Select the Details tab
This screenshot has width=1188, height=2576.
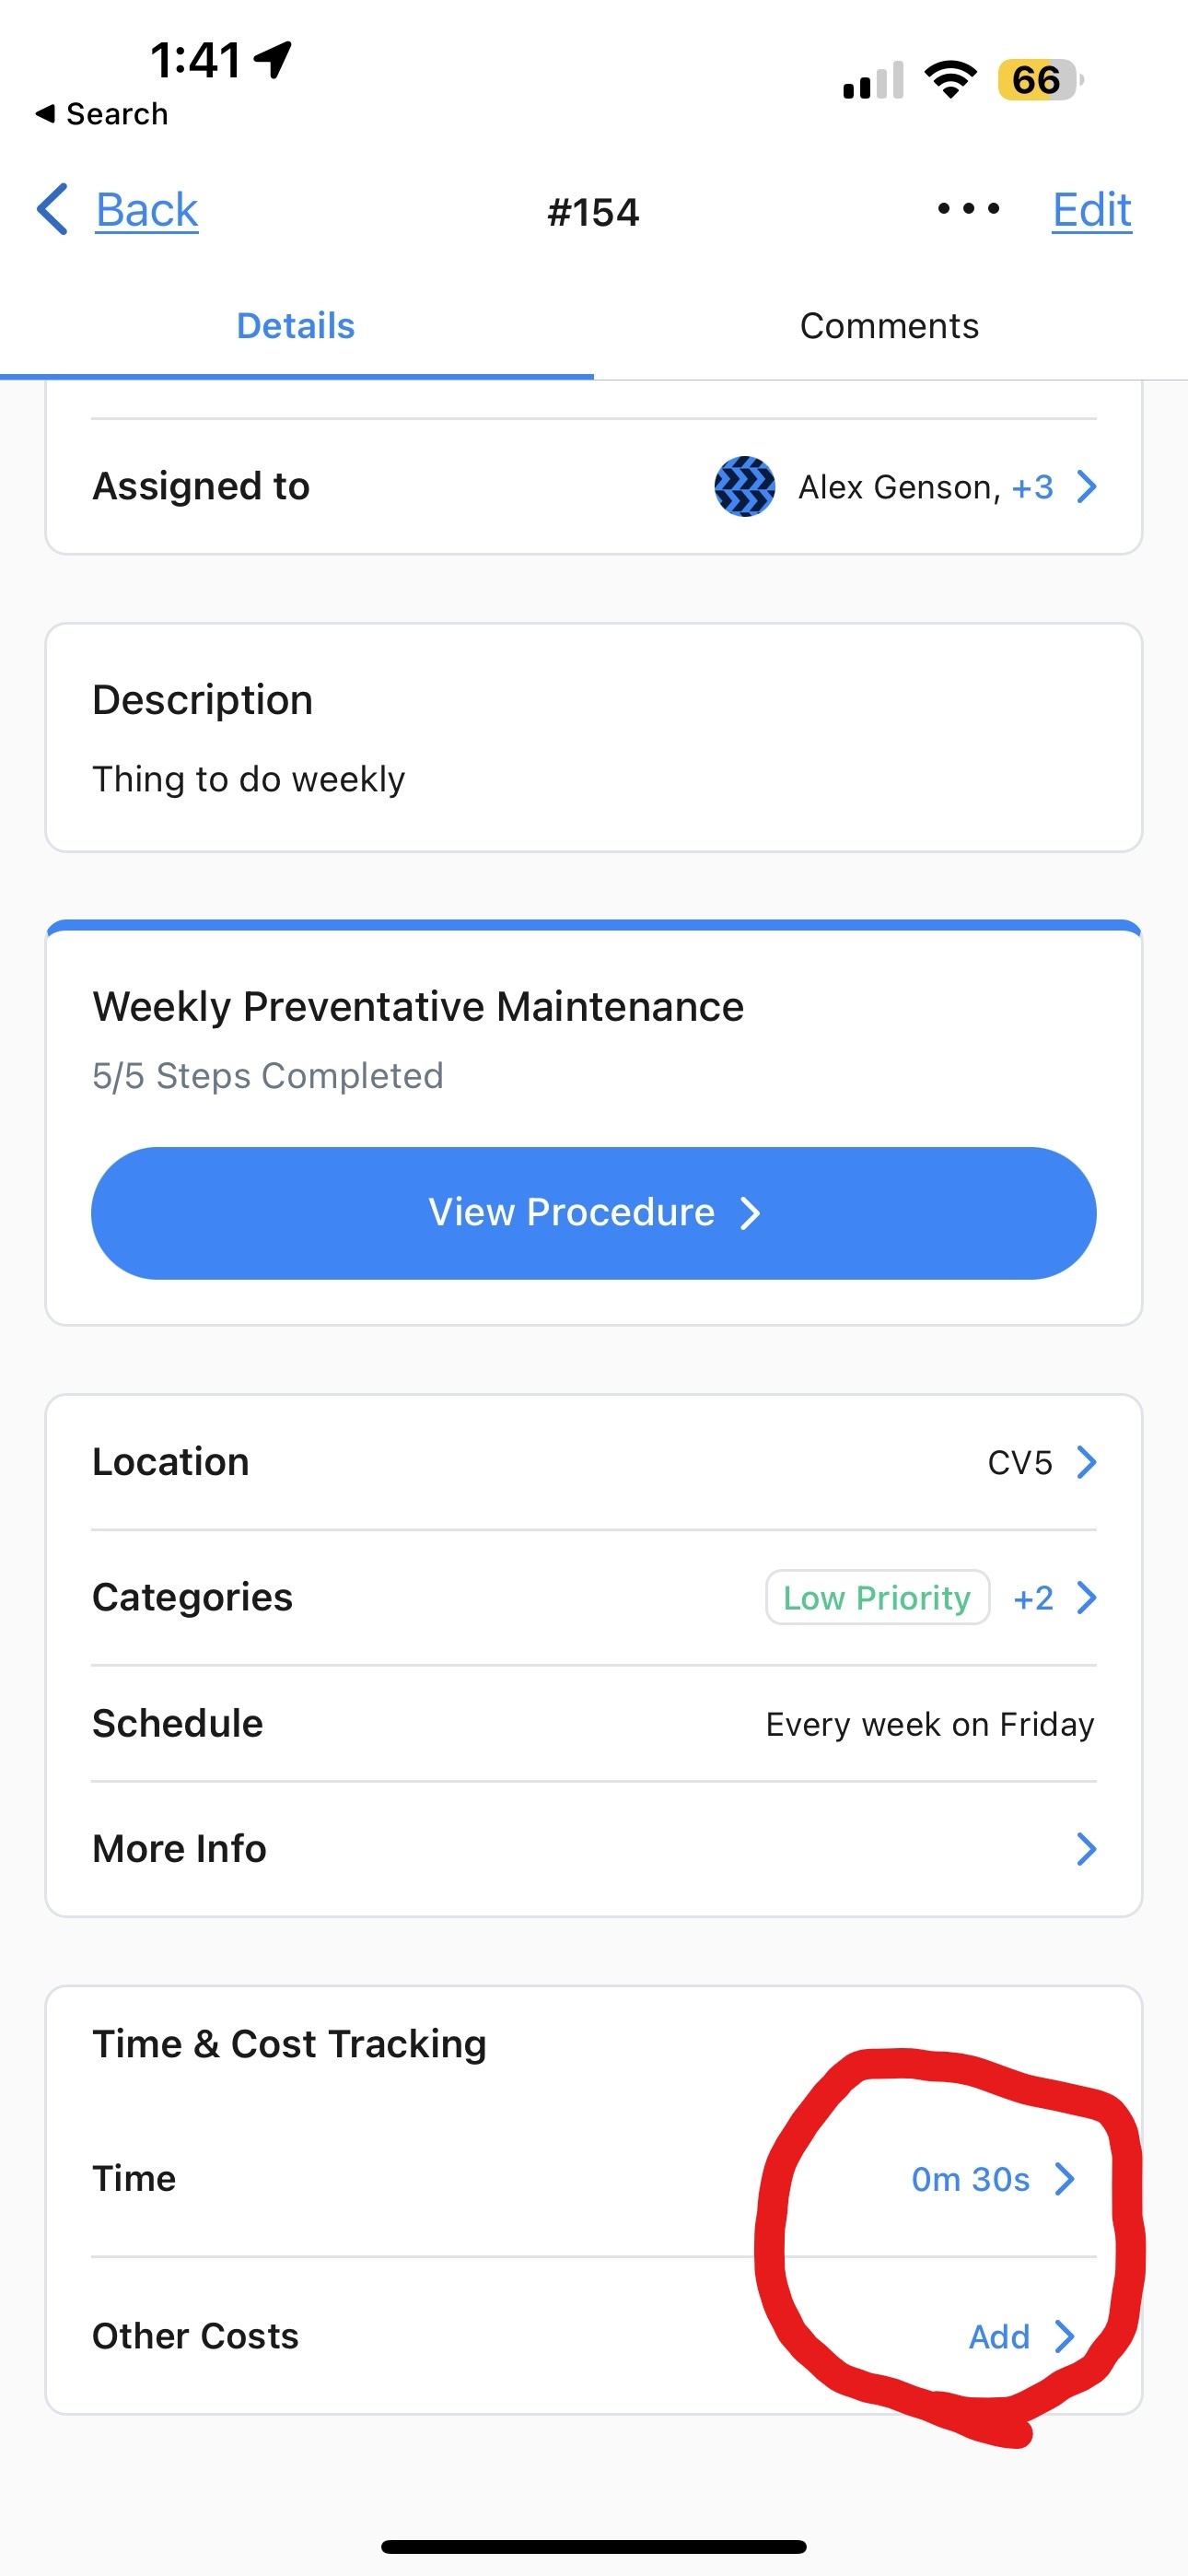(x=296, y=326)
